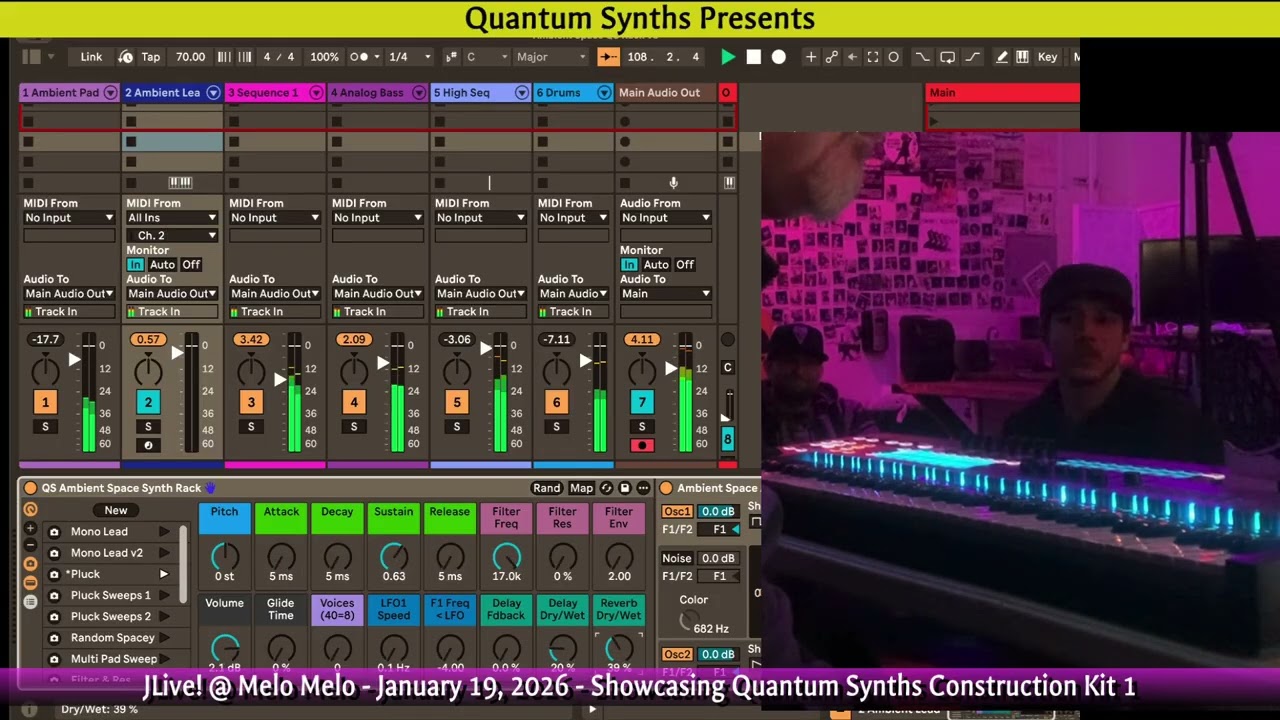Toggle the automation arm icon
Viewport: 1280px width, 720px height.
(x=831, y=57)
